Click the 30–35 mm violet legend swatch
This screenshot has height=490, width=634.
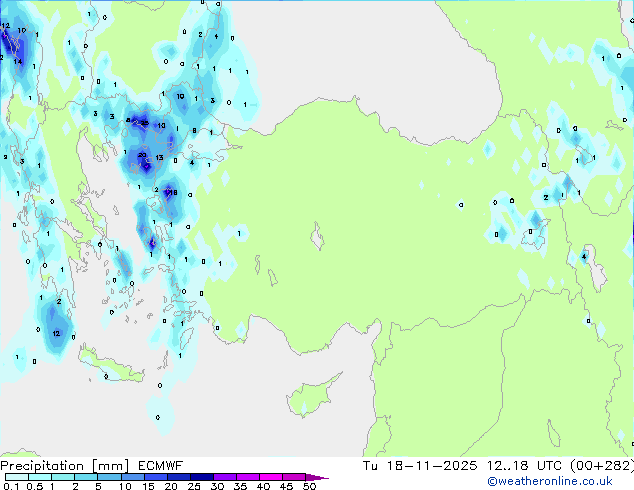[x=225, y=477]
